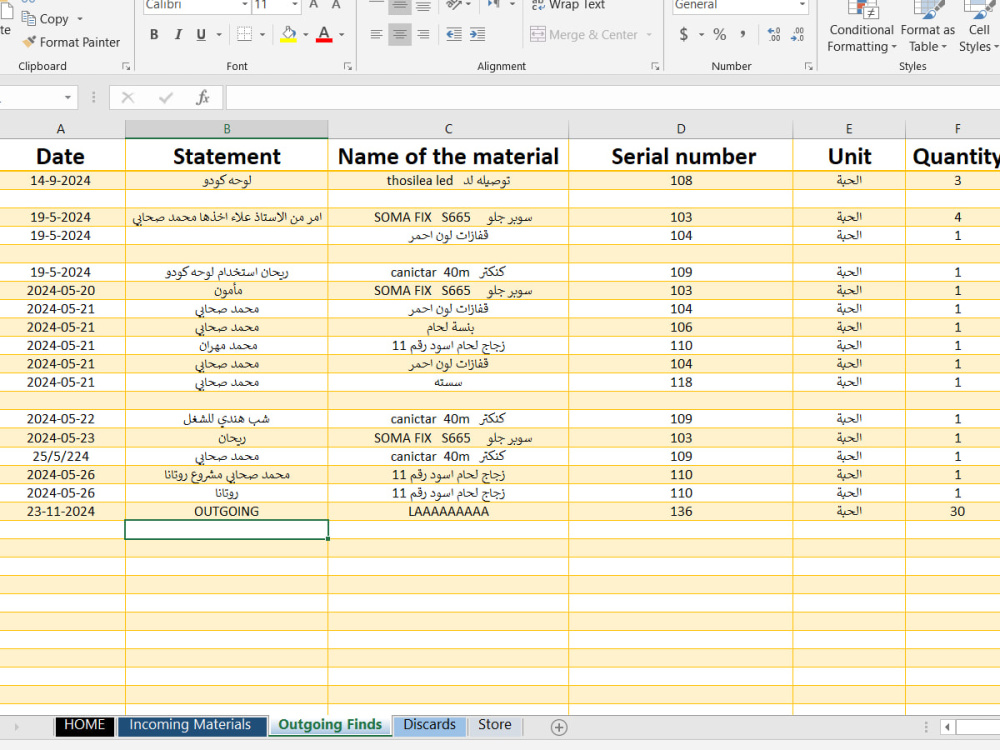Expand Merge & Center options arrow

(649, 34)
